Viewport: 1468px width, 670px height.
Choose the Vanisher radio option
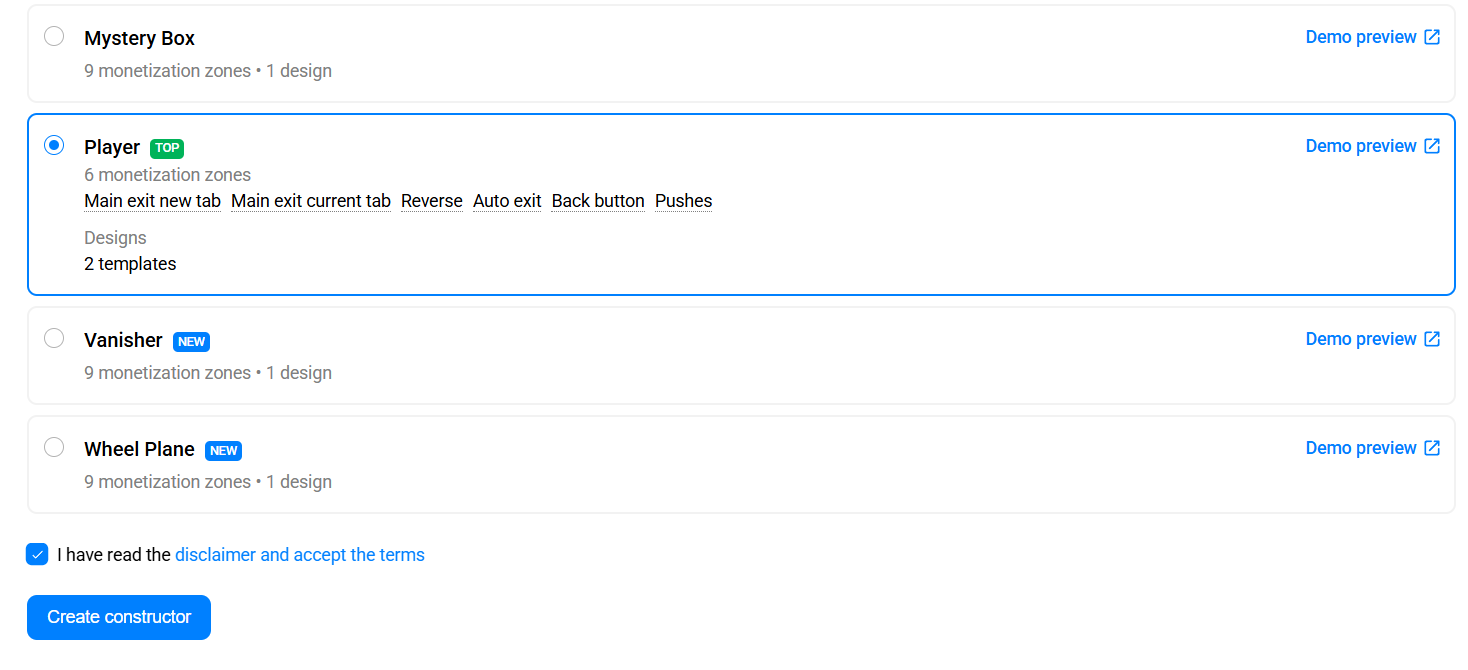(54, 339)
